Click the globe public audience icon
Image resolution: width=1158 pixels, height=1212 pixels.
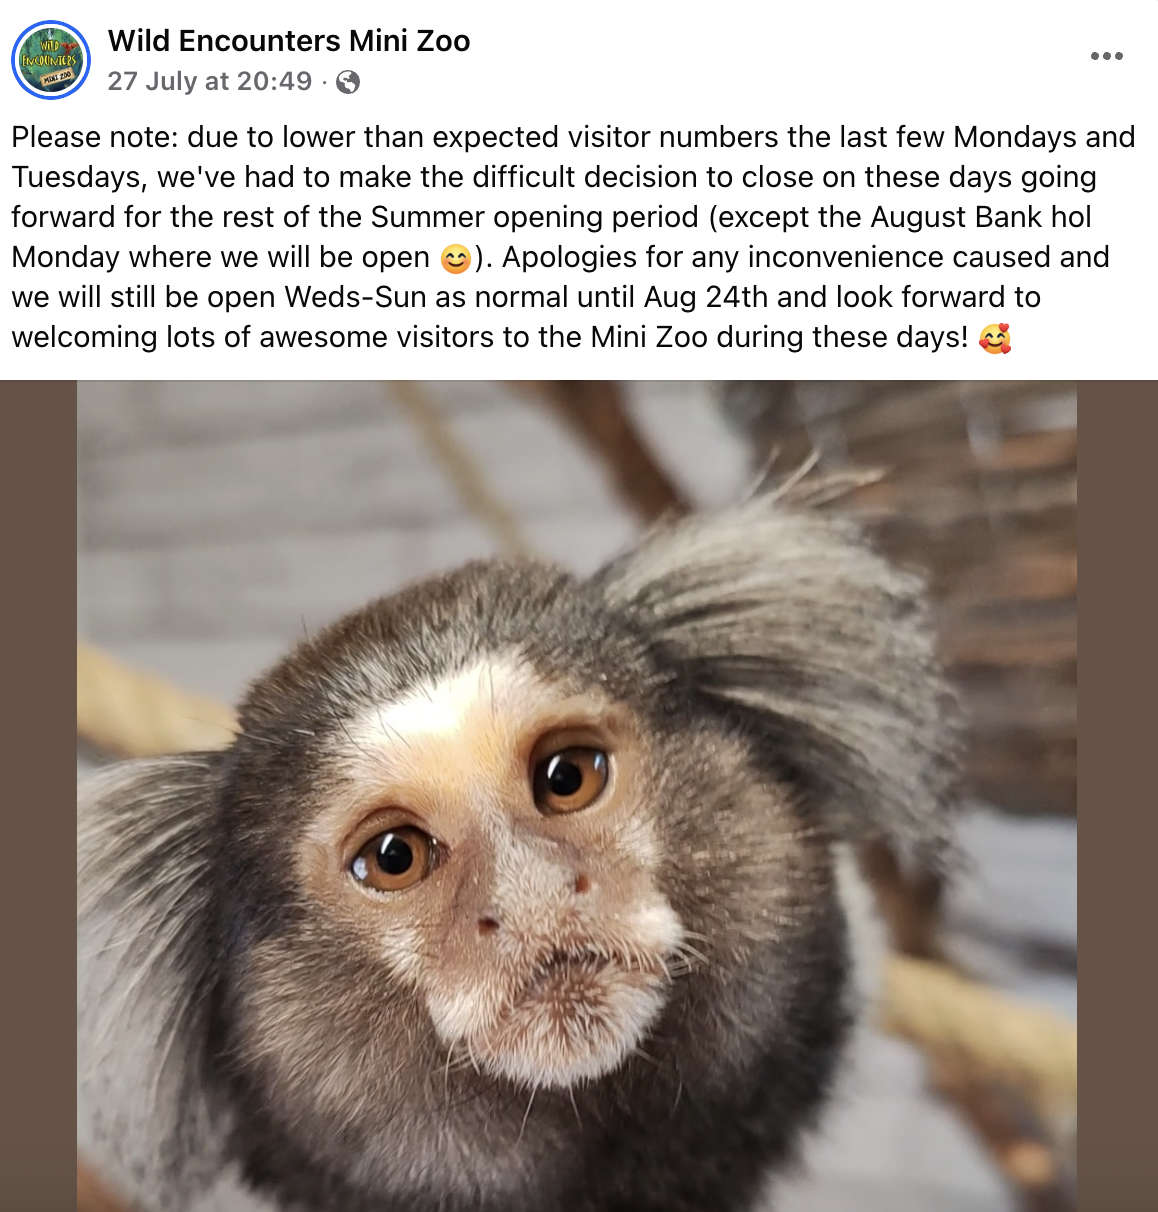[x=348, y=82]
